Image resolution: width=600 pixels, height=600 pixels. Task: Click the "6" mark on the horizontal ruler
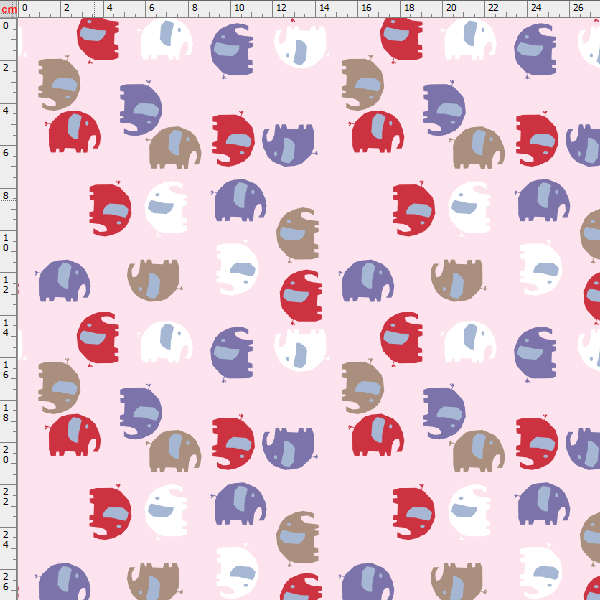tap(152, 8)
